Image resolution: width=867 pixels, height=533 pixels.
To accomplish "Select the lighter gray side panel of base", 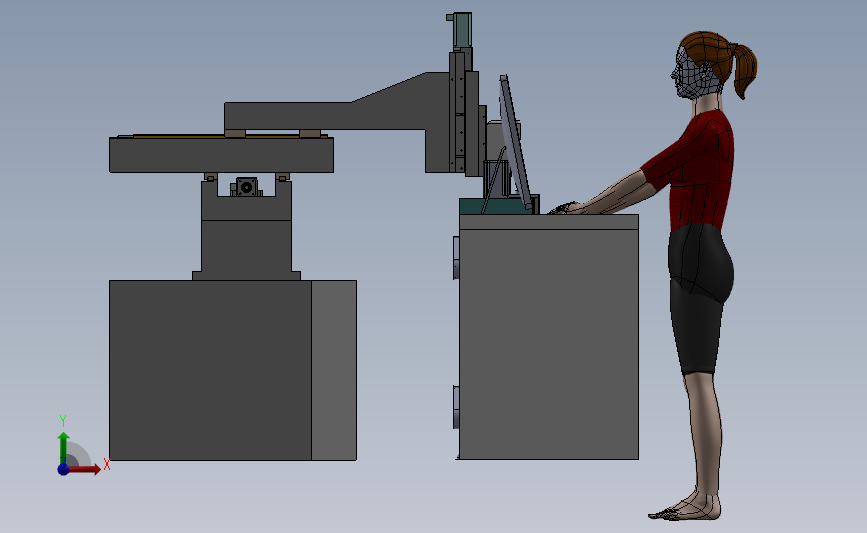I will pyautogui.click(x=334, y=370).
